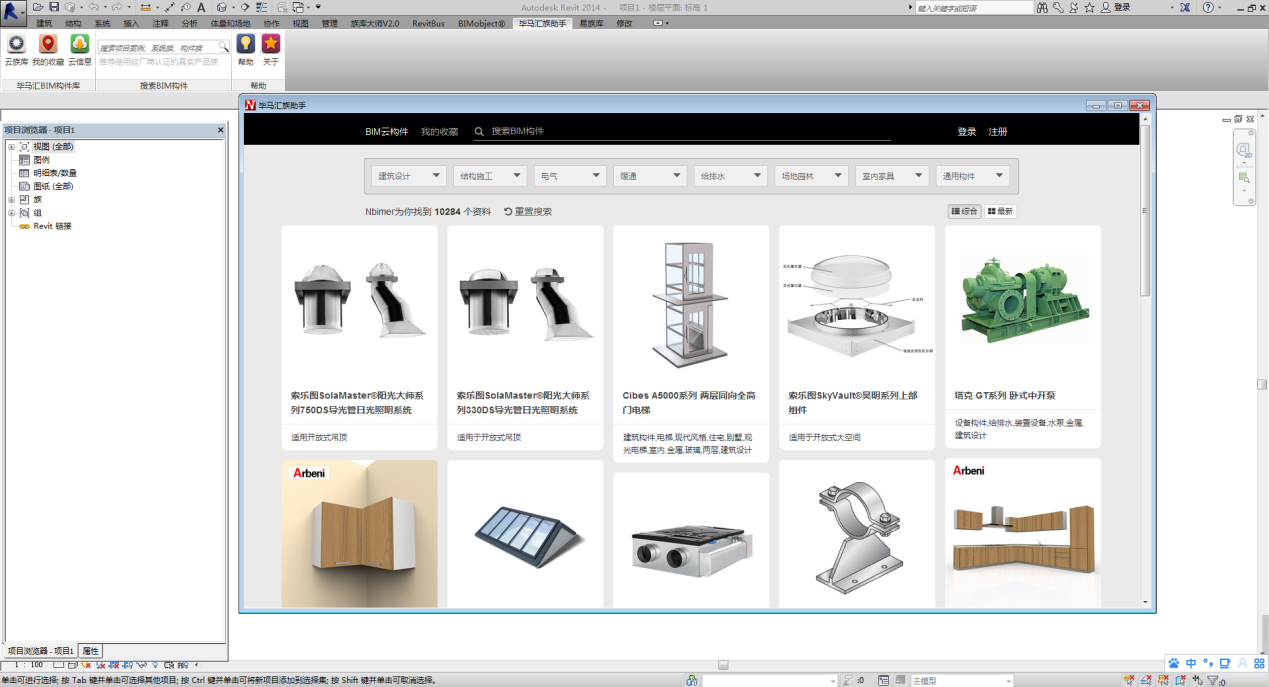Viewport: 1269px width, 687px height.
Task: Open the 建筑设计 category dropdown
Action: [409, 176]
